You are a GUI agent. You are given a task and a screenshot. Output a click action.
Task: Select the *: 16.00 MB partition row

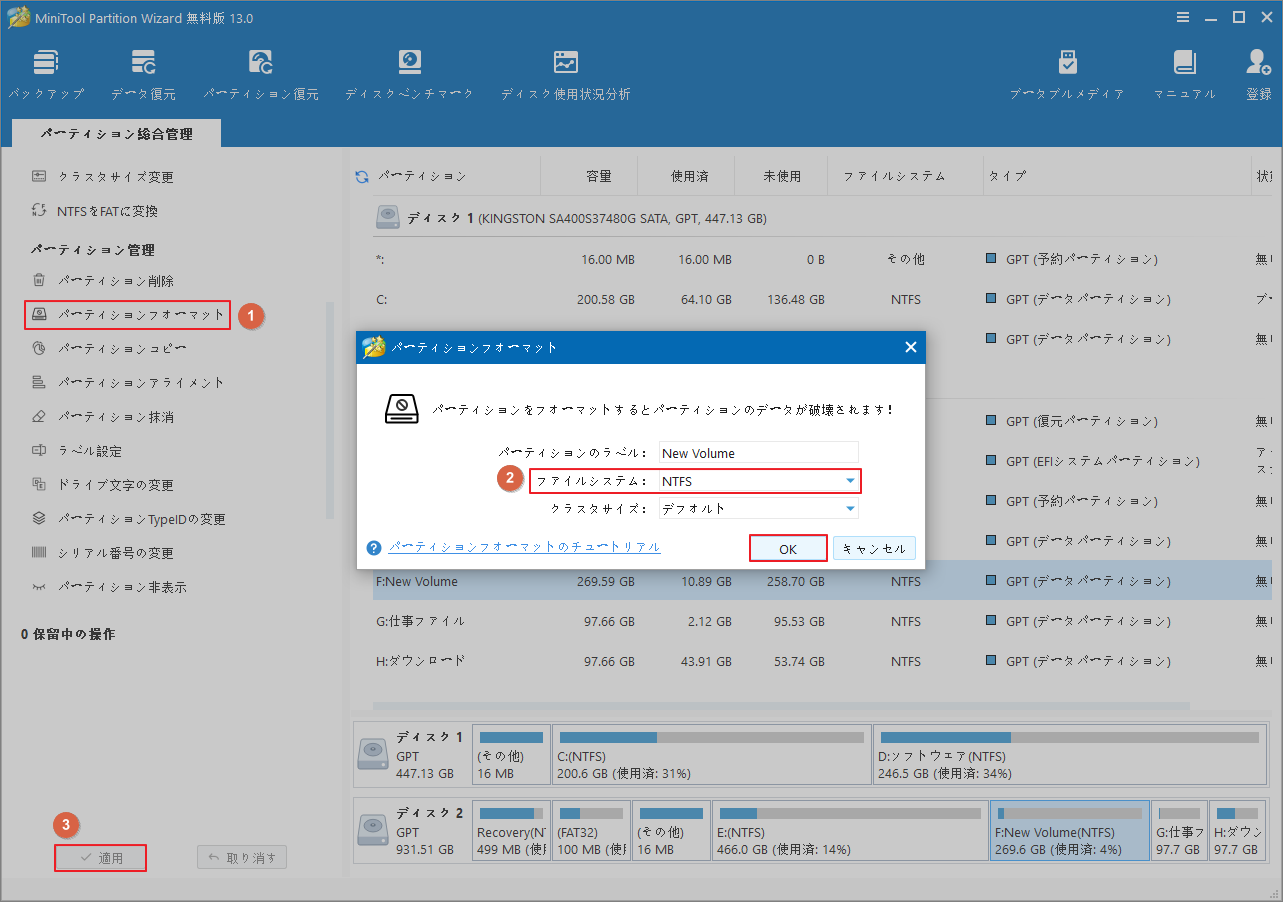822,259
